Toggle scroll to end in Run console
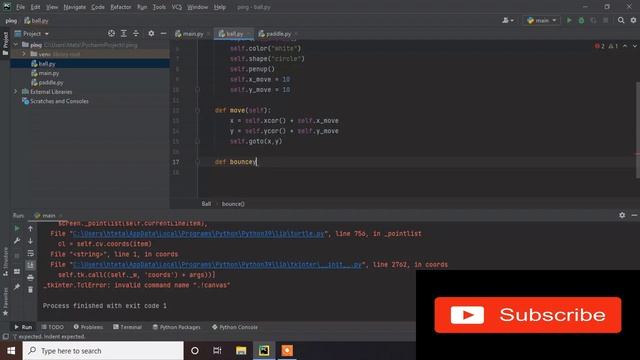This screenshot has height=360, width=640. click(x=30, y=265)
